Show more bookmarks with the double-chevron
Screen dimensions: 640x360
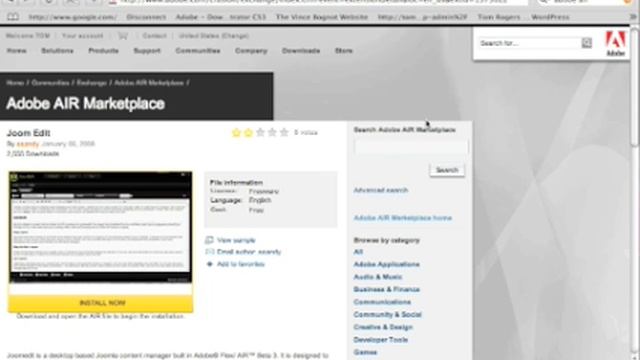[633, 17]
